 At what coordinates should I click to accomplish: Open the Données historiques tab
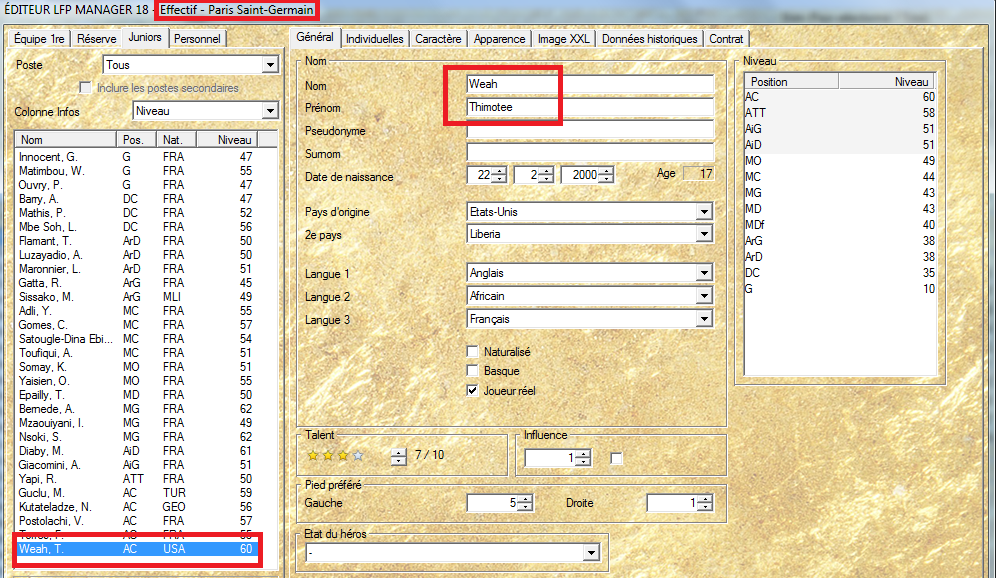coord(650,39)
